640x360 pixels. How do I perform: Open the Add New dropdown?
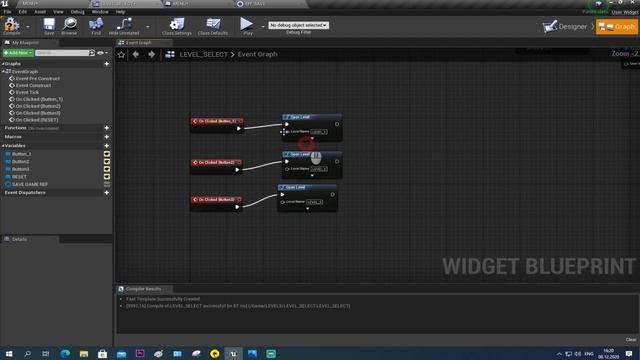tap(18, 53)
